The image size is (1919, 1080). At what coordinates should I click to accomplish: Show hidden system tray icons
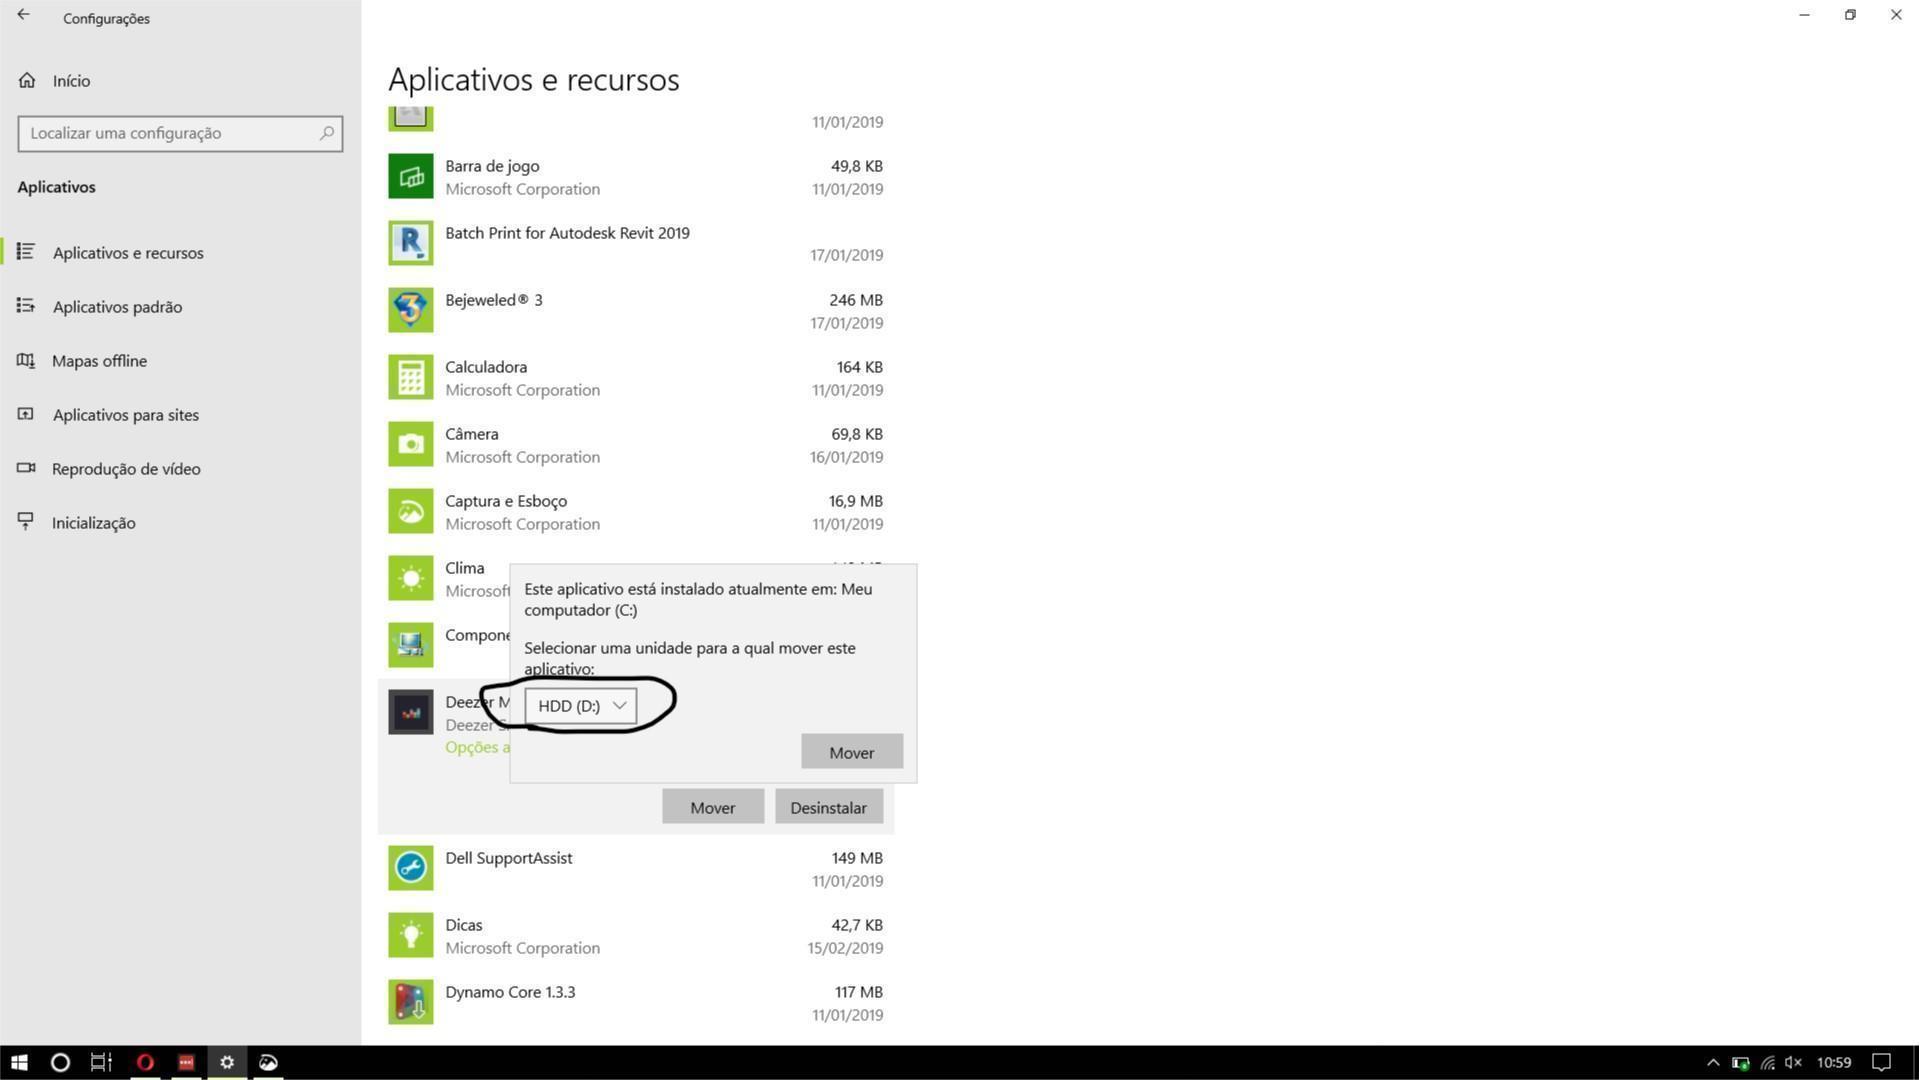click(x=1713, y=1062)
